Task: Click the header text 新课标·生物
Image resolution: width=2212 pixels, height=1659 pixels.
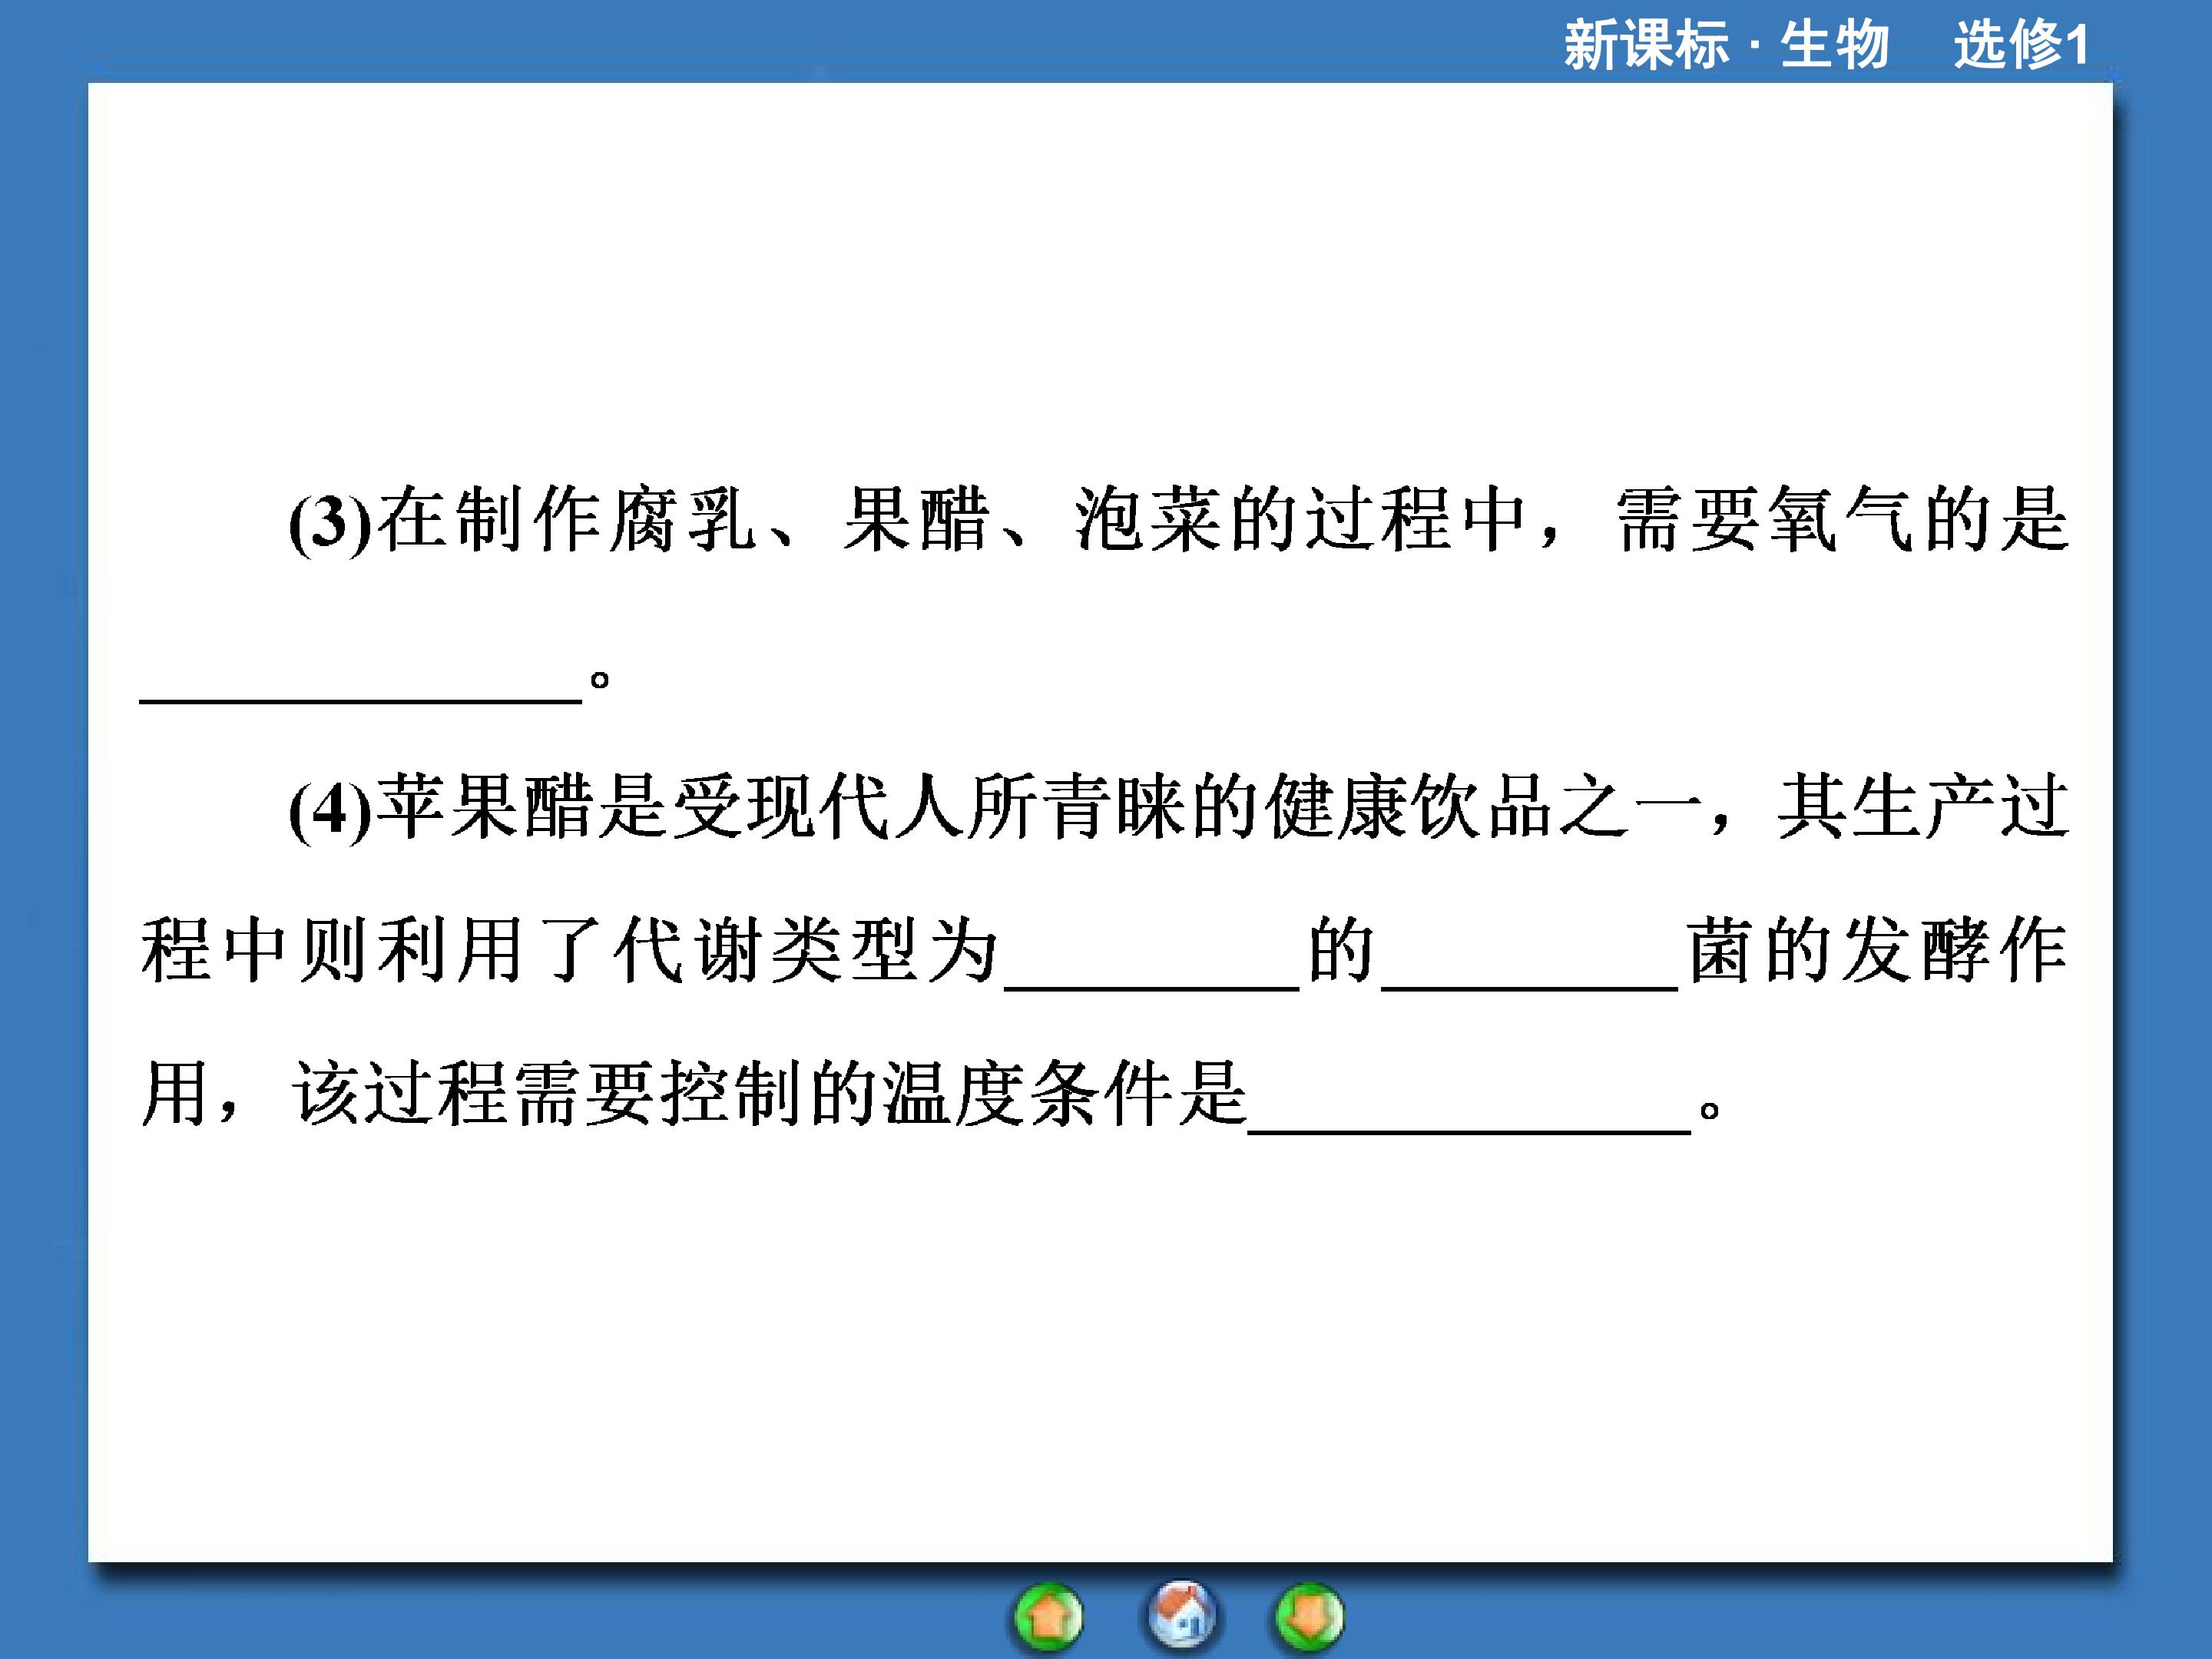Action: (1726, 46)
